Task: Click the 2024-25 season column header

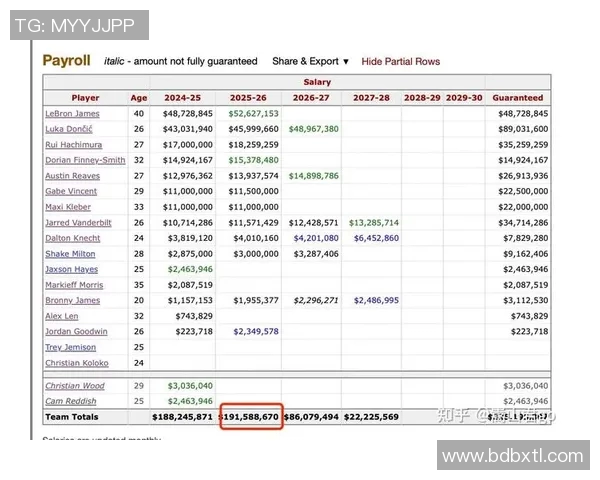Action: (x=184, y=98)
